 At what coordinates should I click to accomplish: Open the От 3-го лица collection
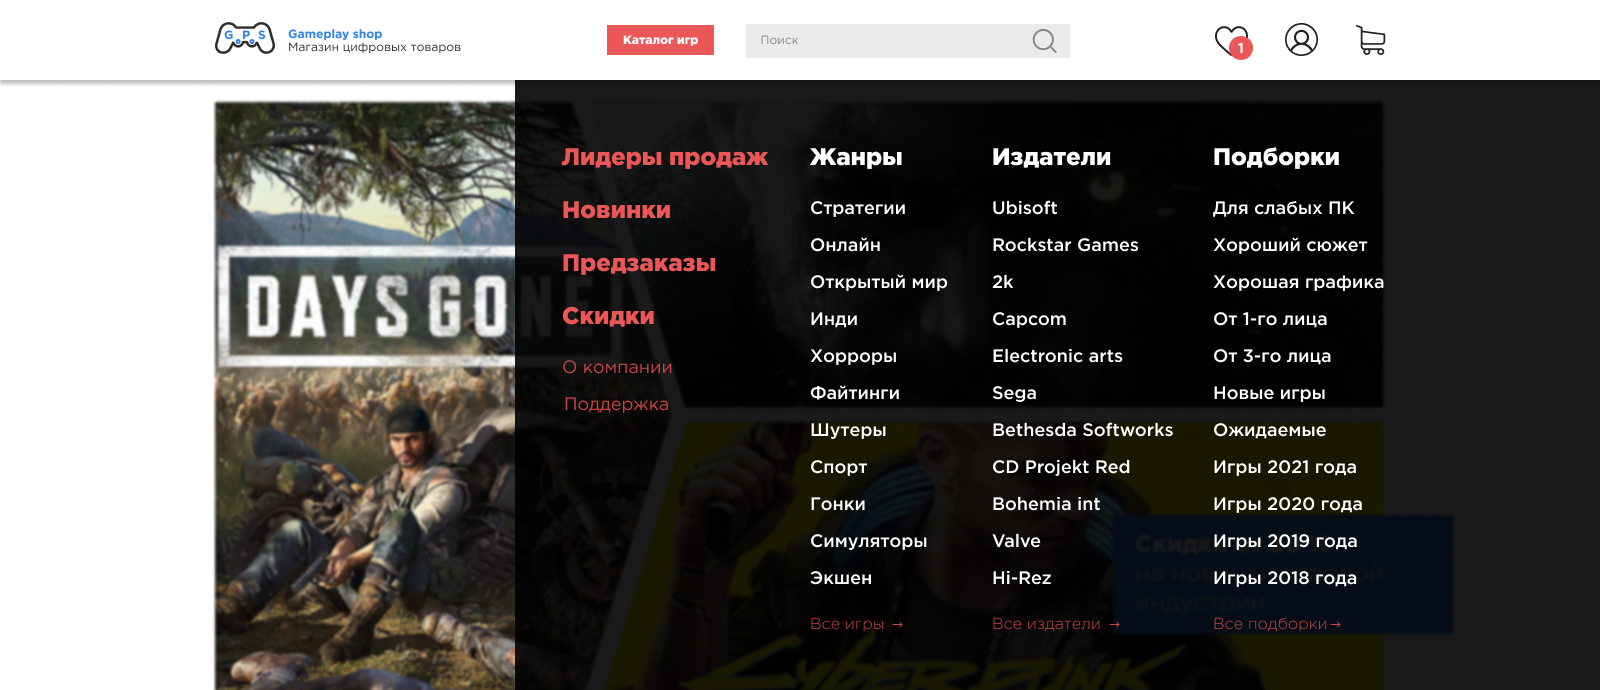(1272, 356)
